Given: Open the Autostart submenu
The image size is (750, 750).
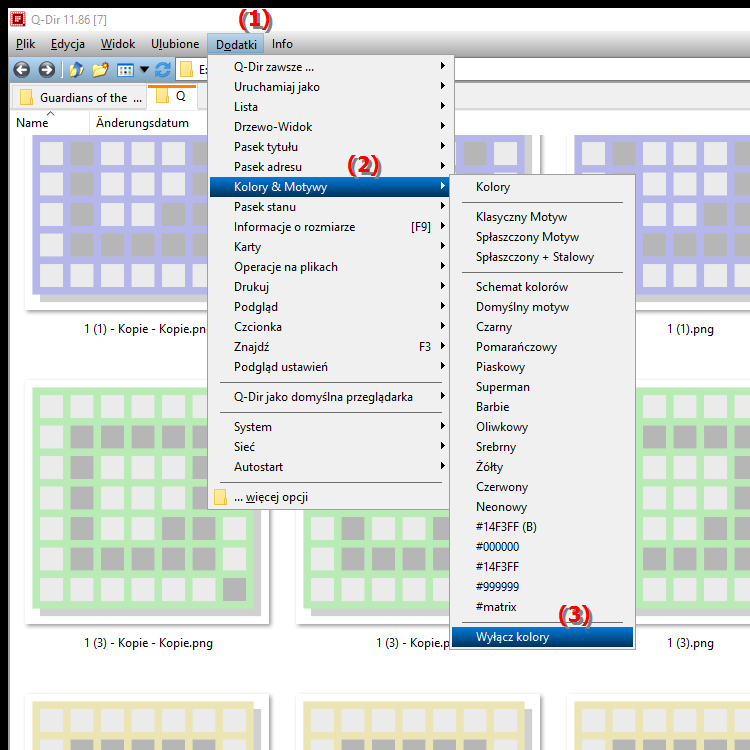Looking at the screenshot, I should [x=329, y=467].
